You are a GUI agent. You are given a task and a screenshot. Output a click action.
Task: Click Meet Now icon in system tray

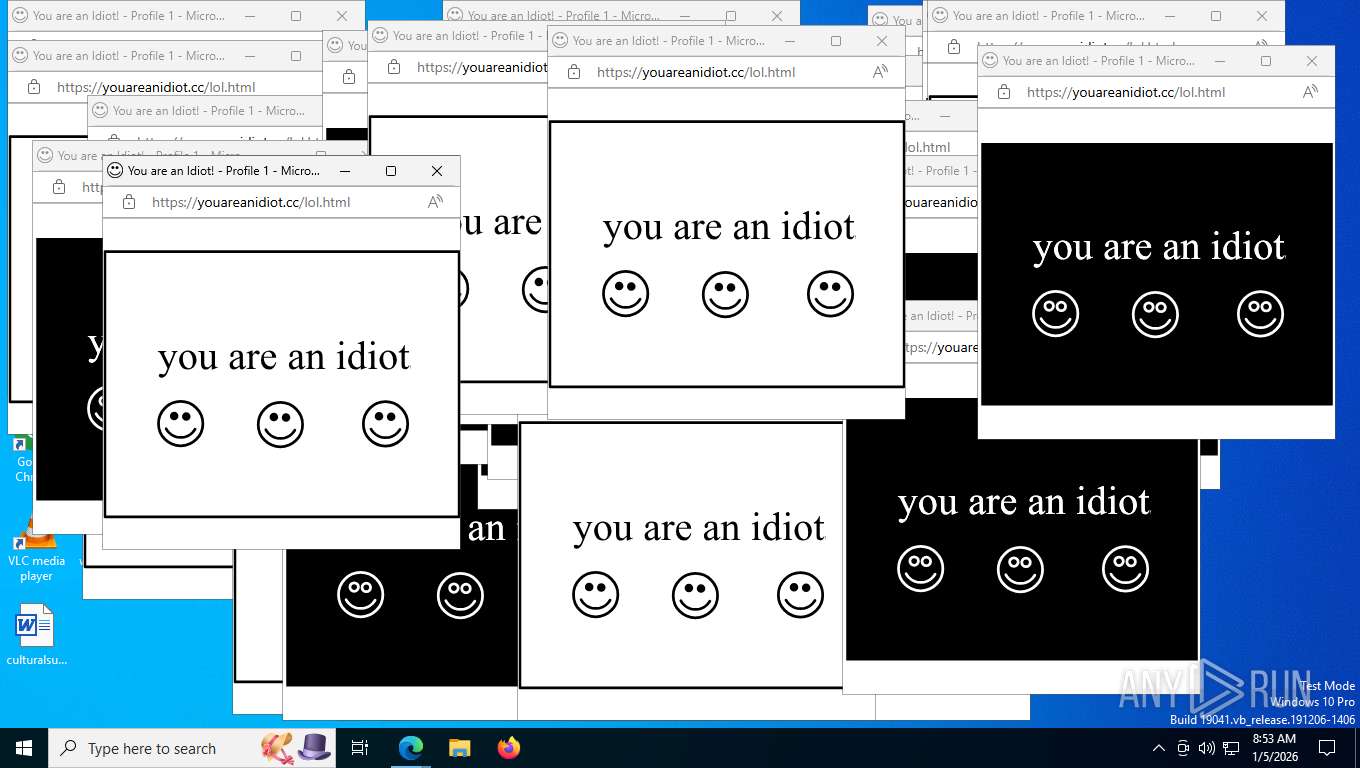coord(1183,748)
